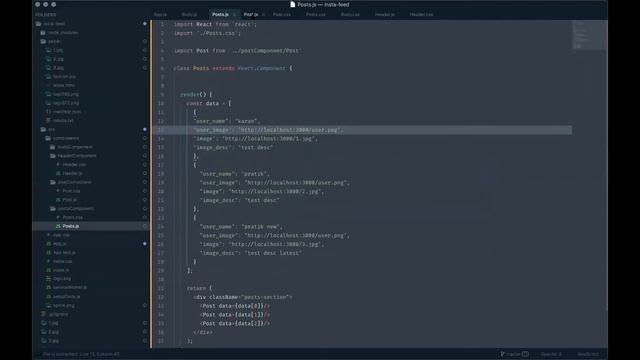Viewport: 640px width, 360px height.
Task: Open index.html in the sidebar
Action: pos(64,85)
